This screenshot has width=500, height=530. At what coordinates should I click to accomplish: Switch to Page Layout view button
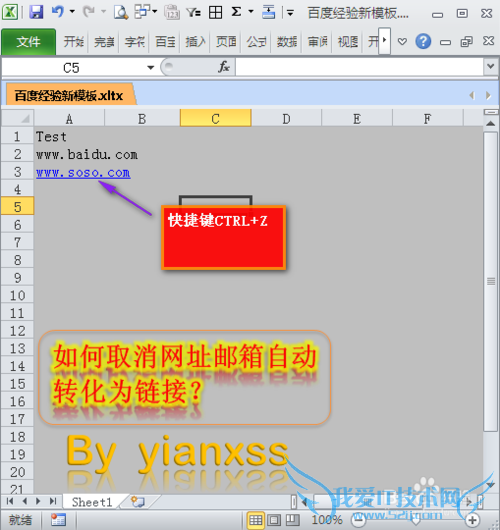274,520
